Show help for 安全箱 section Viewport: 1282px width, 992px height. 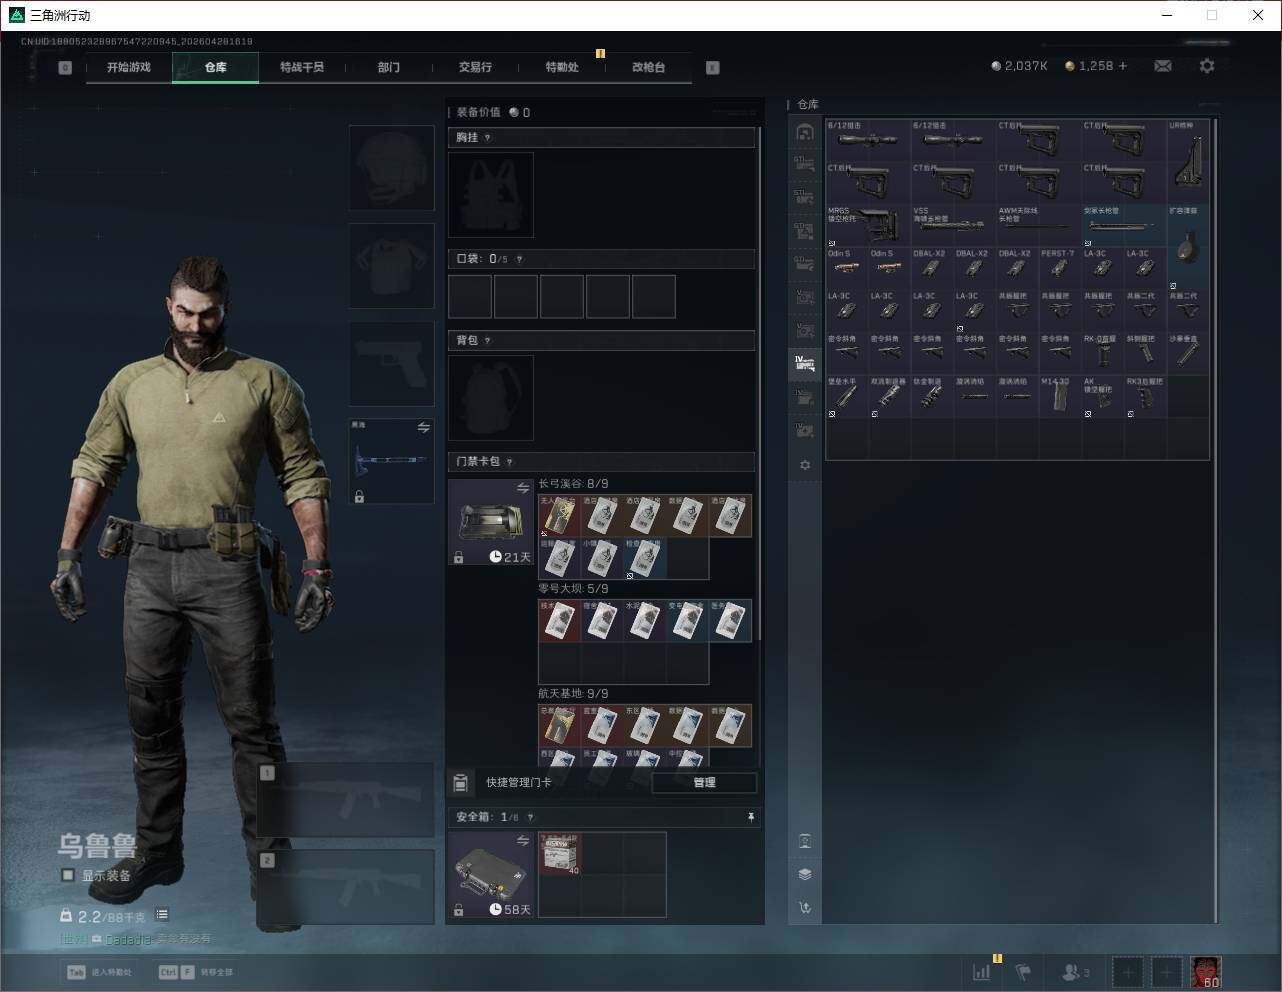tap(530, 817)
